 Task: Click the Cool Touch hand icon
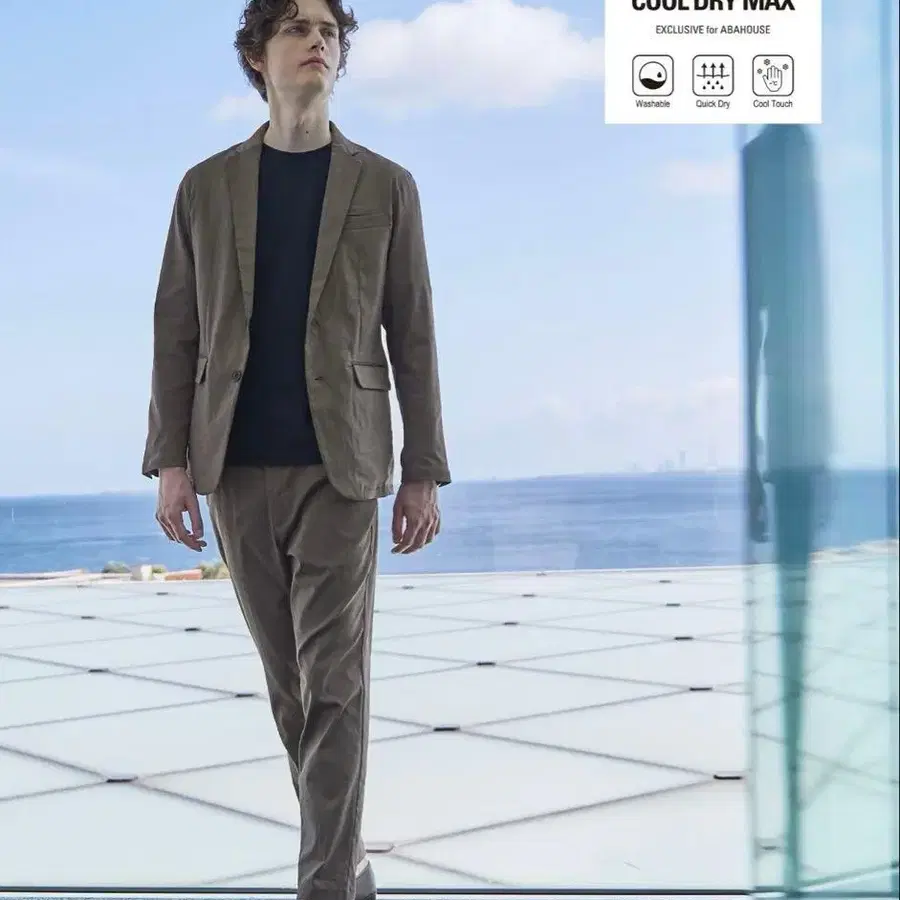tap(772, 75)
